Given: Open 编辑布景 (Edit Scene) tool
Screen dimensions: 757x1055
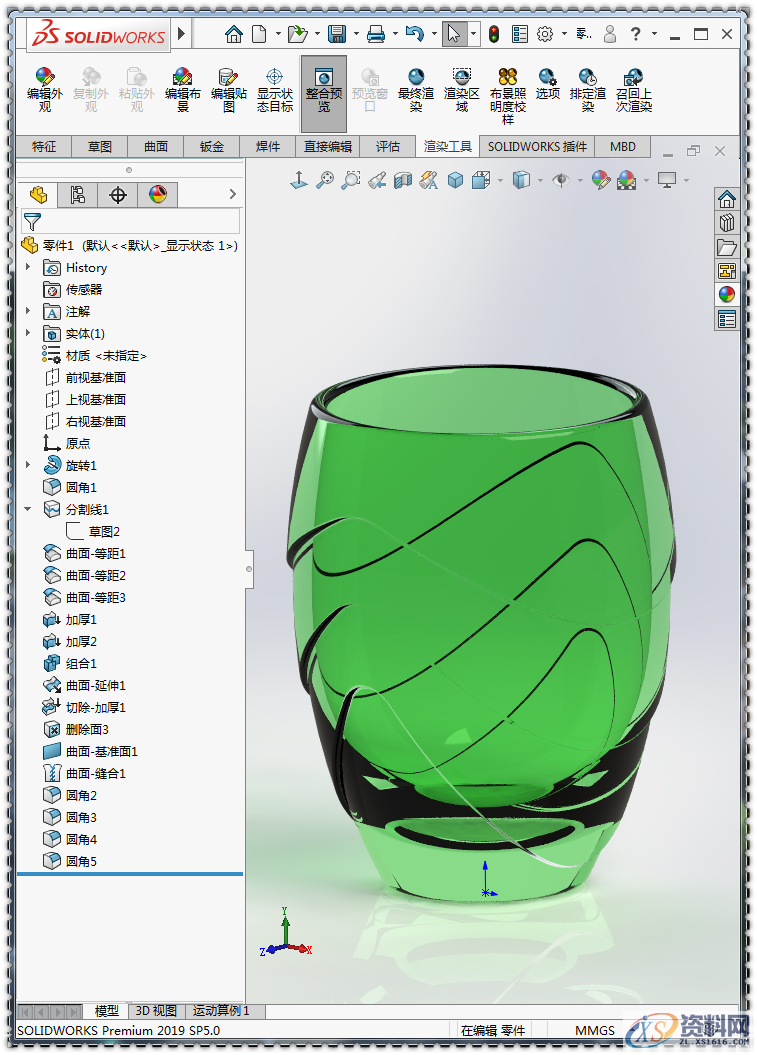Looking at the screenshot, I should (x=182, y=89).
